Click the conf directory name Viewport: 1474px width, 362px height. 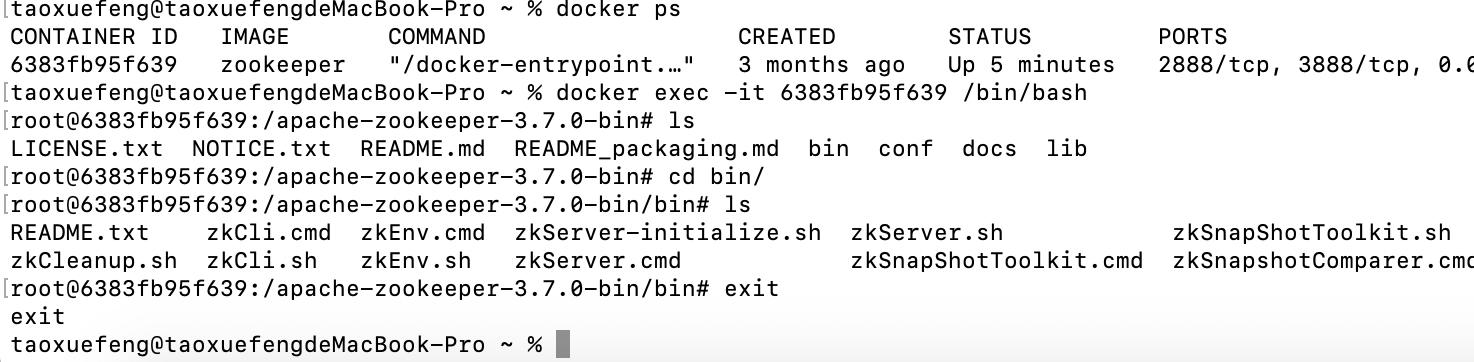(906, 149)
